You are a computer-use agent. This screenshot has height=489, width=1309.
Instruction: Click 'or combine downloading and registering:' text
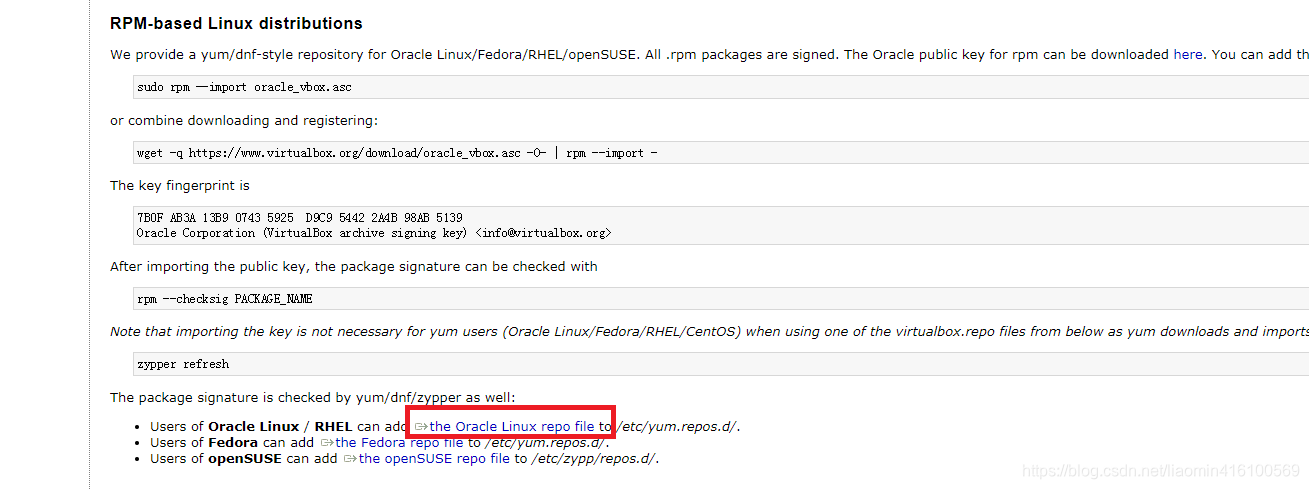coord(244,120)
